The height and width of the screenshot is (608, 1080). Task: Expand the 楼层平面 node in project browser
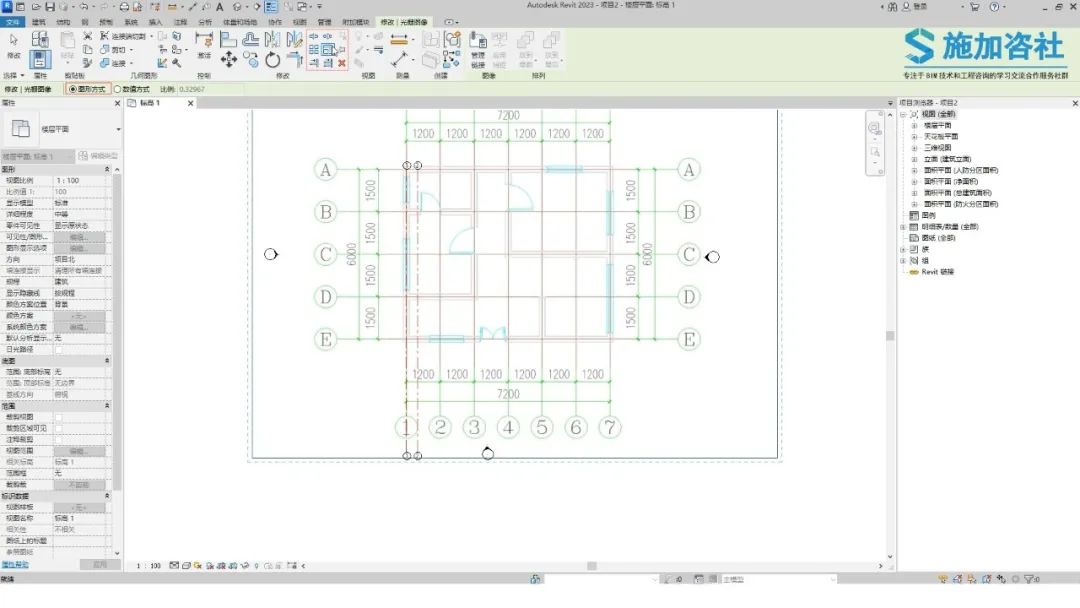(x=915, y=126)
